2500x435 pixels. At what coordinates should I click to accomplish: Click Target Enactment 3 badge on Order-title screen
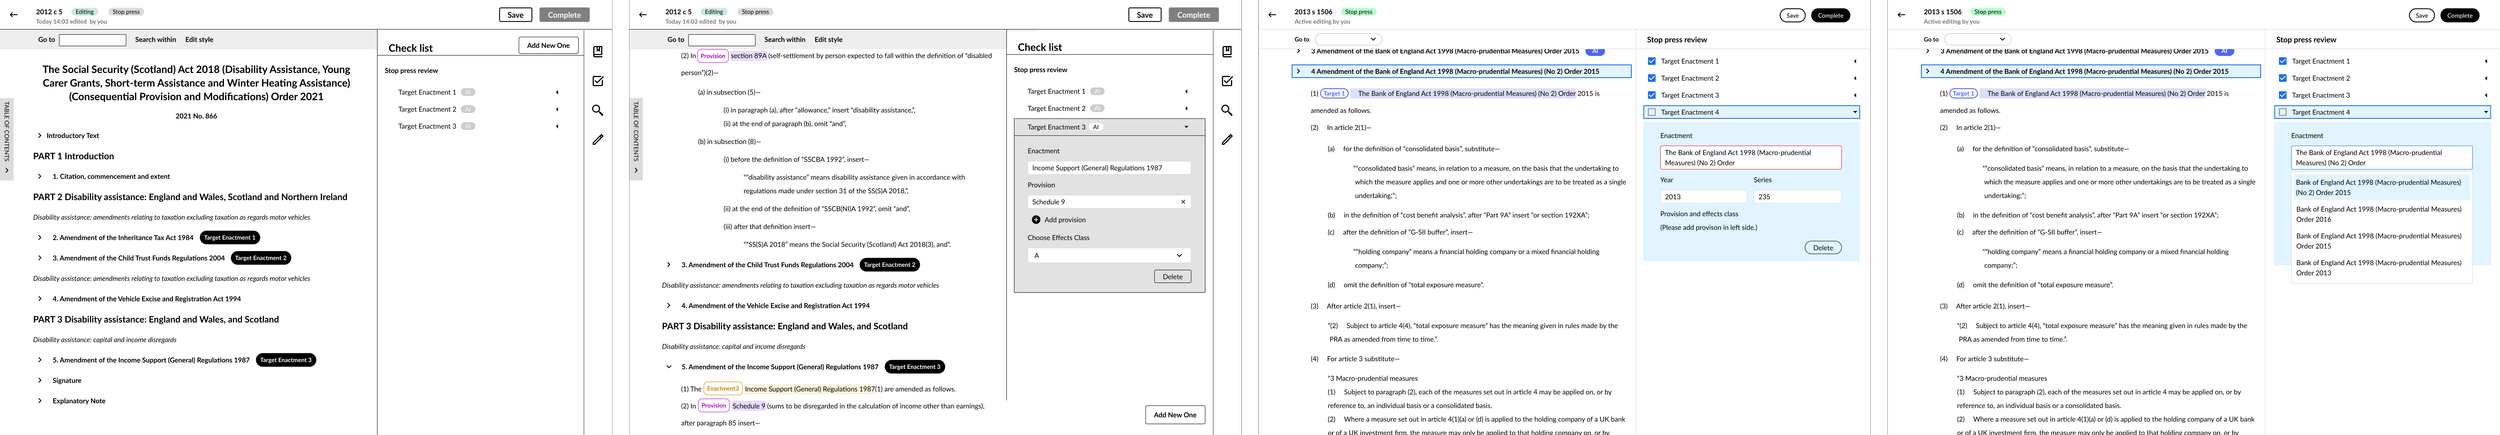coord(286,360)
